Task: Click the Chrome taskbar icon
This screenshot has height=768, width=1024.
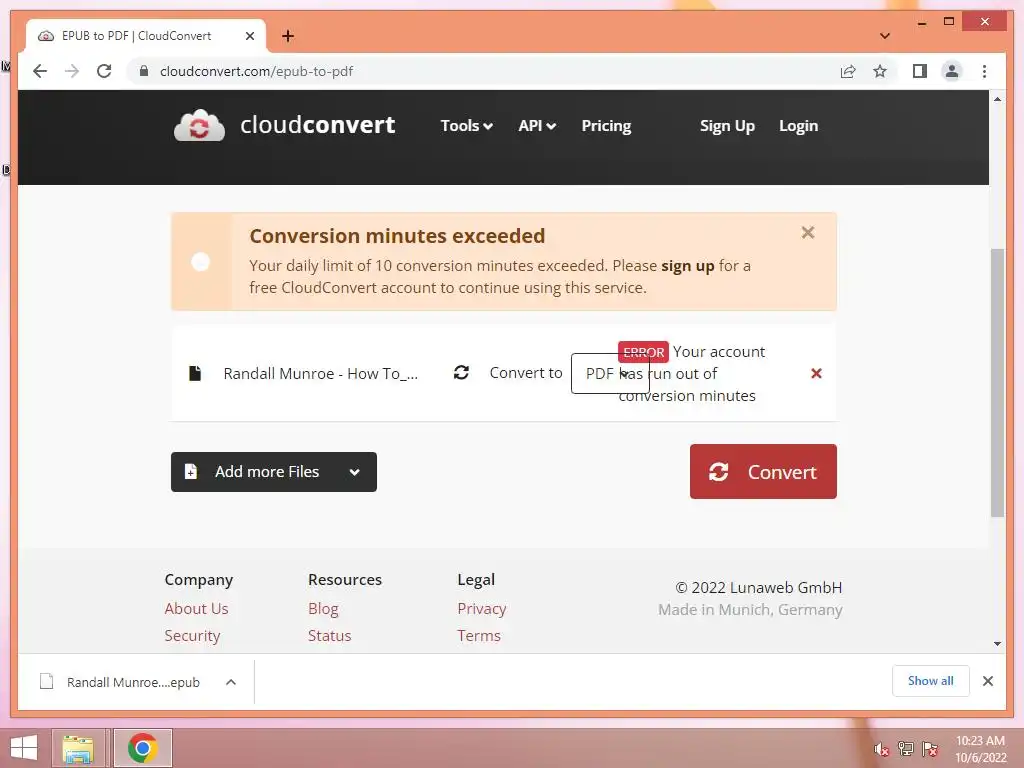Action: pyautogui.click(x=142, y=748)
